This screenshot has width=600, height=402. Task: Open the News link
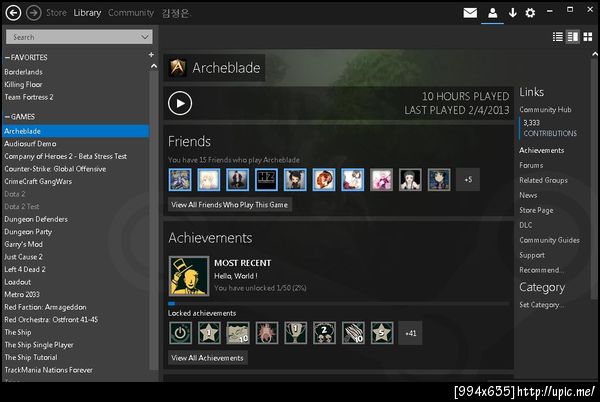tap(528, 195)
